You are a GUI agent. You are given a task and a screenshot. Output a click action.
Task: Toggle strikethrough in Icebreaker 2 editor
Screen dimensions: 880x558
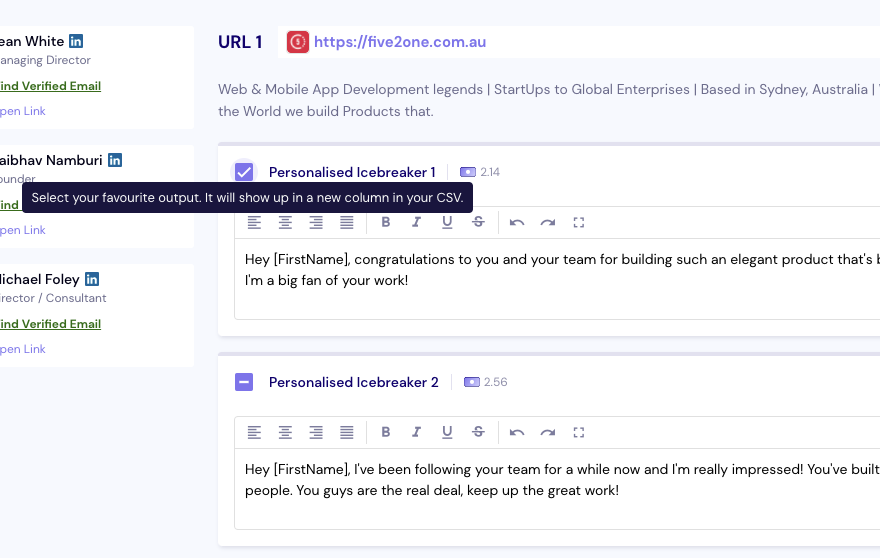(x=478, y=432)
